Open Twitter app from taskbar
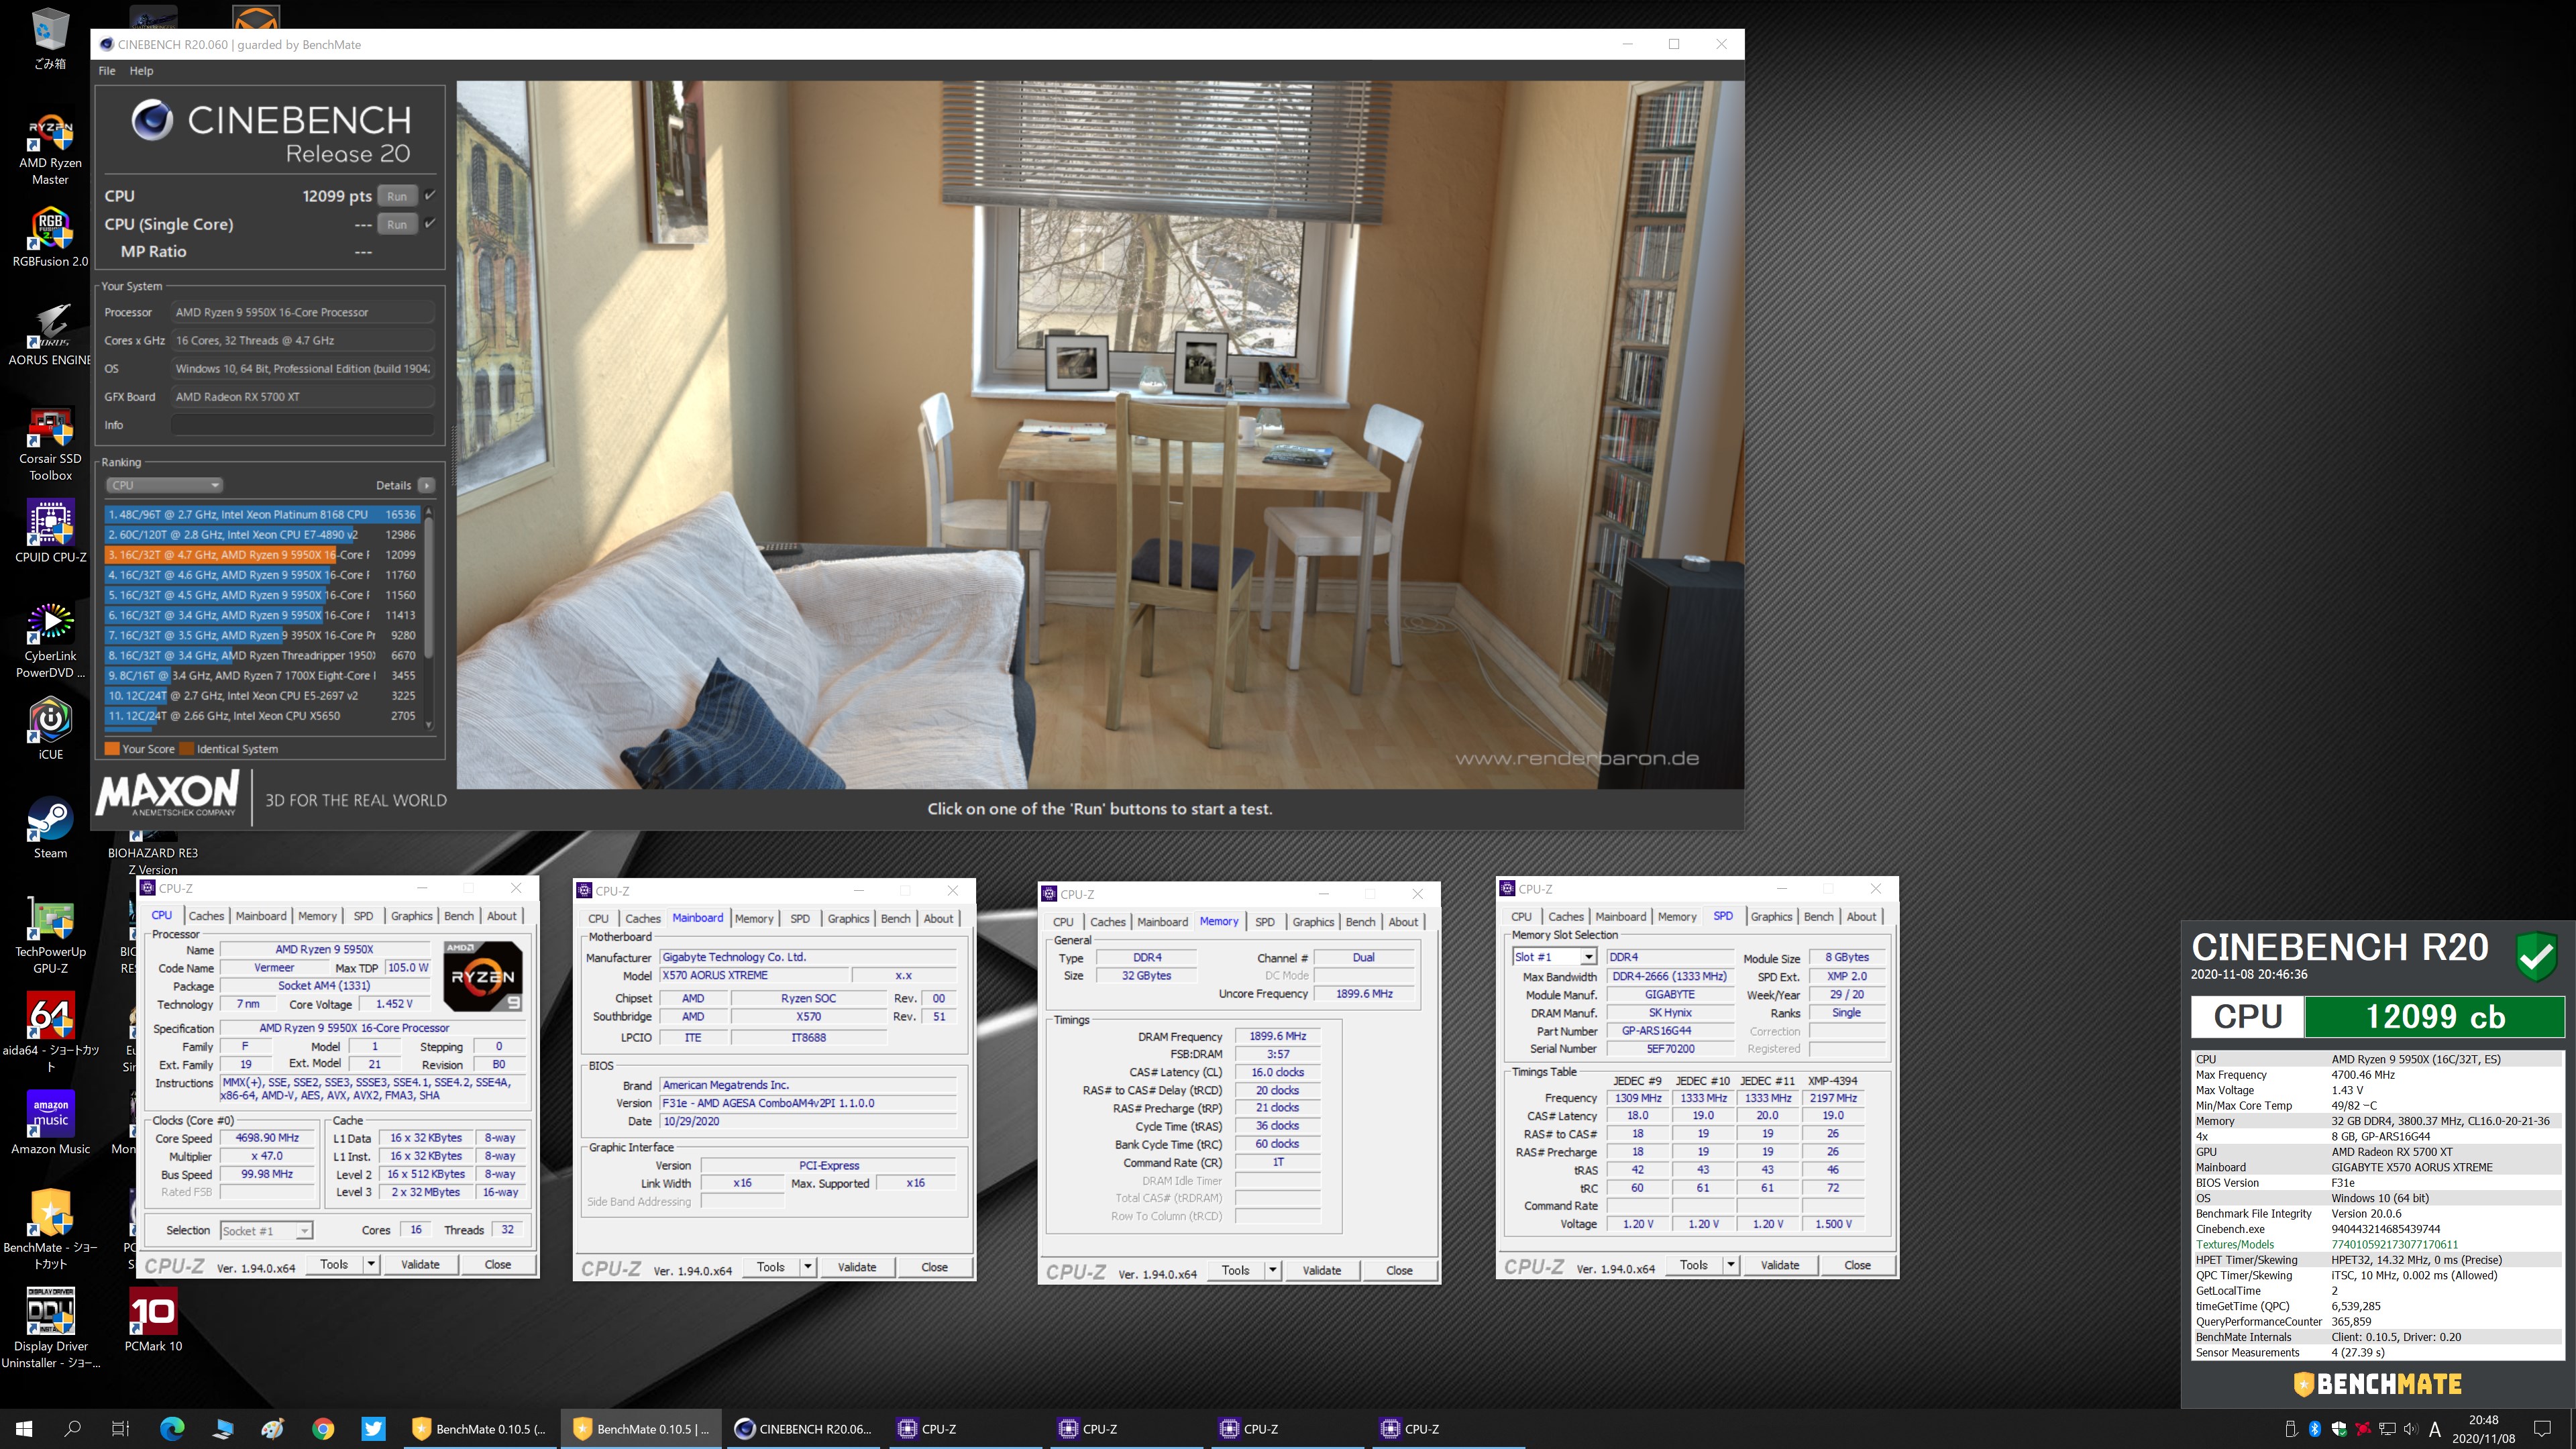This screenshot has width=2576, height=1449. click(x=373, y=1429)
